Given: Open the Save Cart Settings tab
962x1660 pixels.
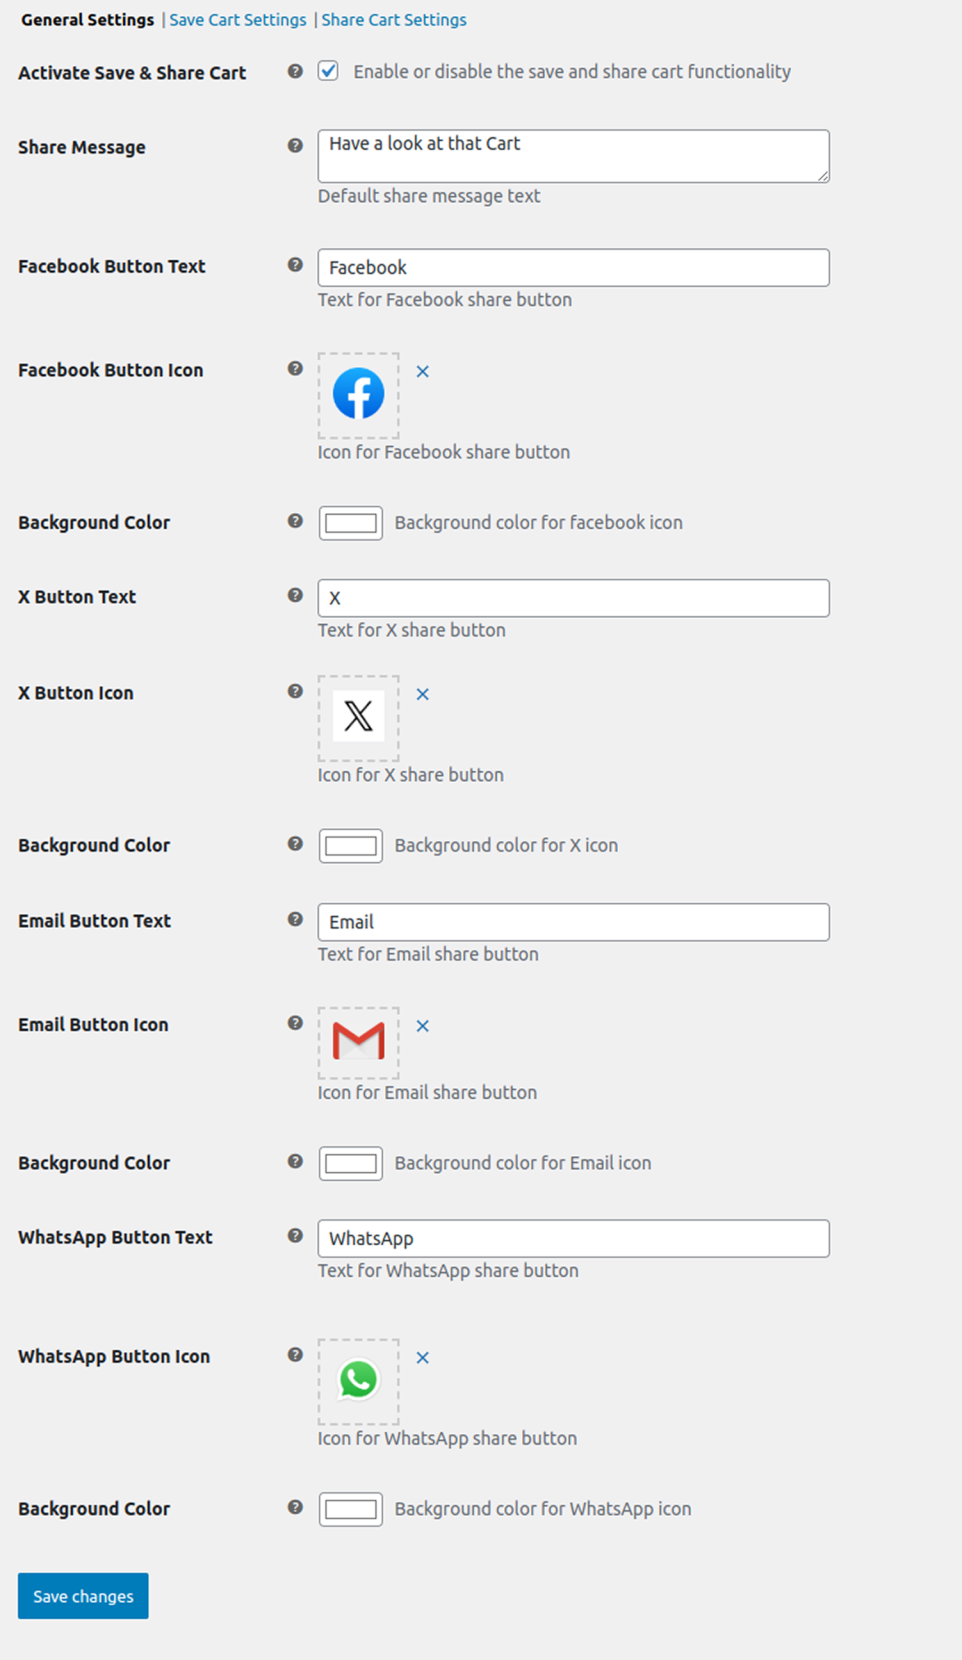Looking at the screenshot, I should click(x=238, y=20).
